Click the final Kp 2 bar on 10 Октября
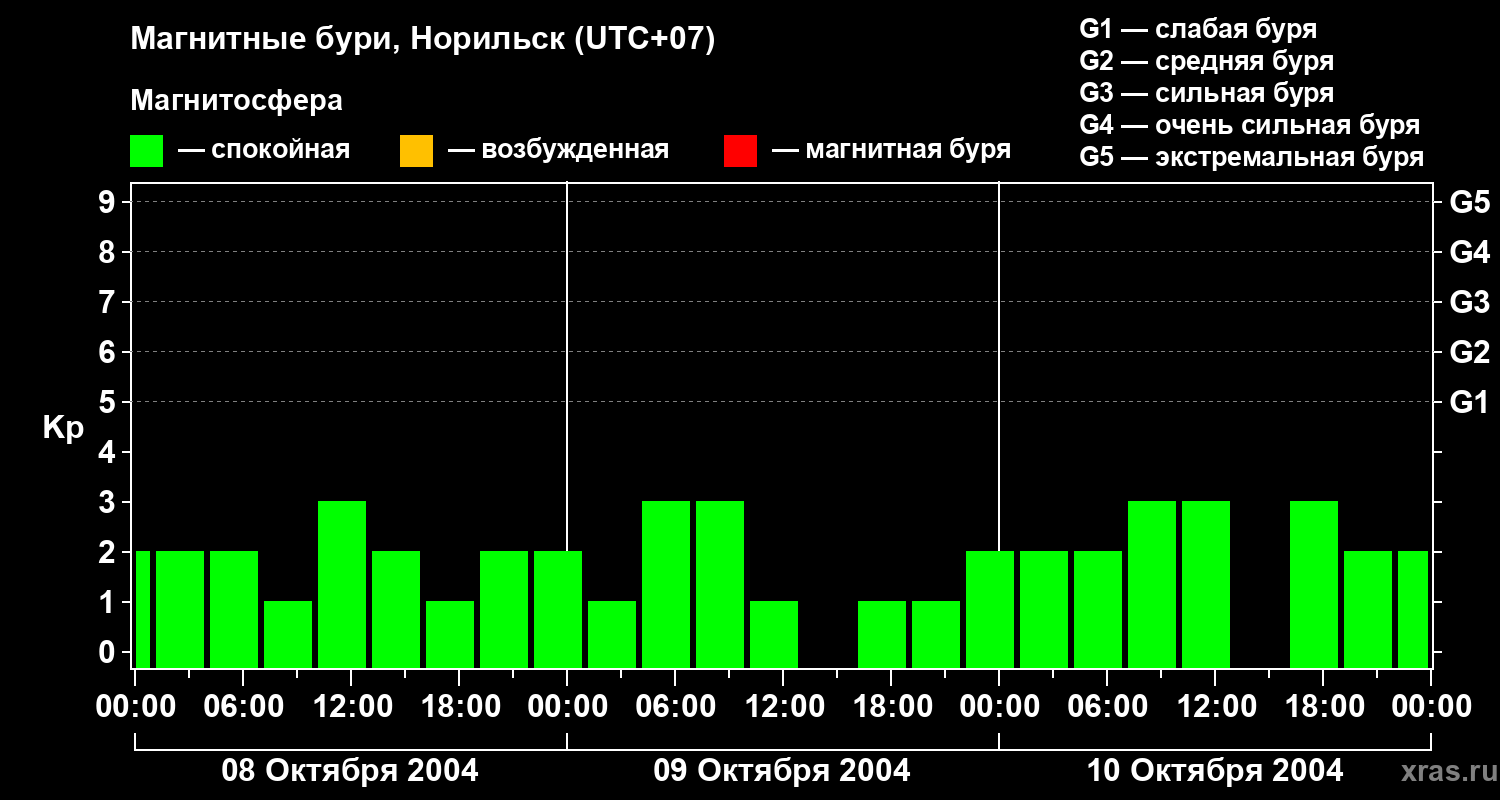The width and height of the screenshot is (1500, 800). (1413, 609)
